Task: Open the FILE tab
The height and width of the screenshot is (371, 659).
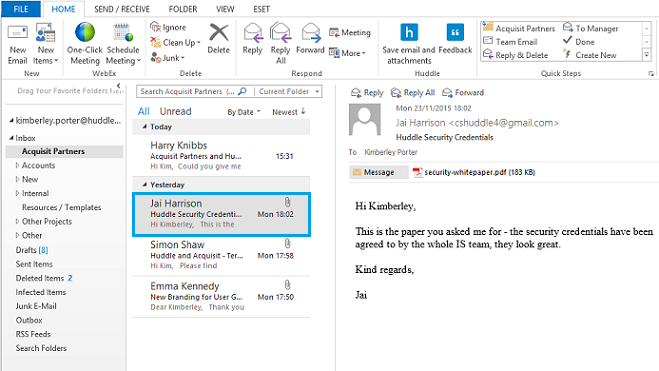Action: tap(21, 9)
